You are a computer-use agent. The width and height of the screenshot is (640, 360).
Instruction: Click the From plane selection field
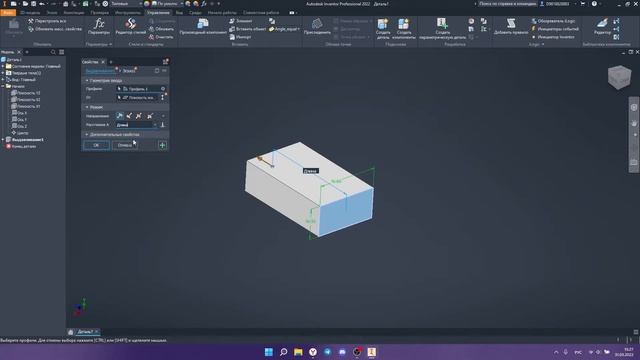(x=138, y=98)
